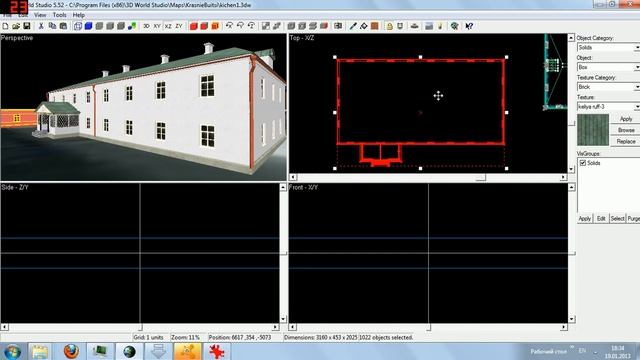Open context help with arrow-question icon

pos(469,26)
